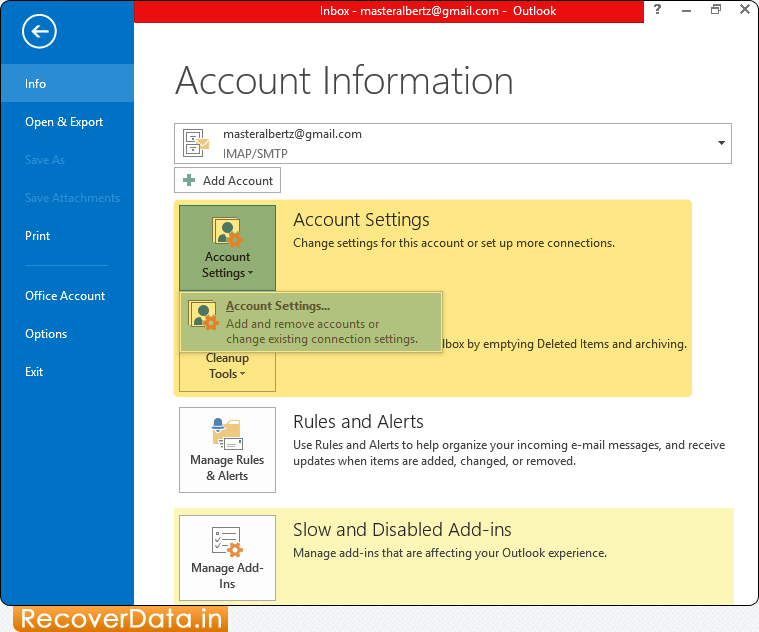
Task: Click the mailbox account icon in the selector
Action: [195, 143]
